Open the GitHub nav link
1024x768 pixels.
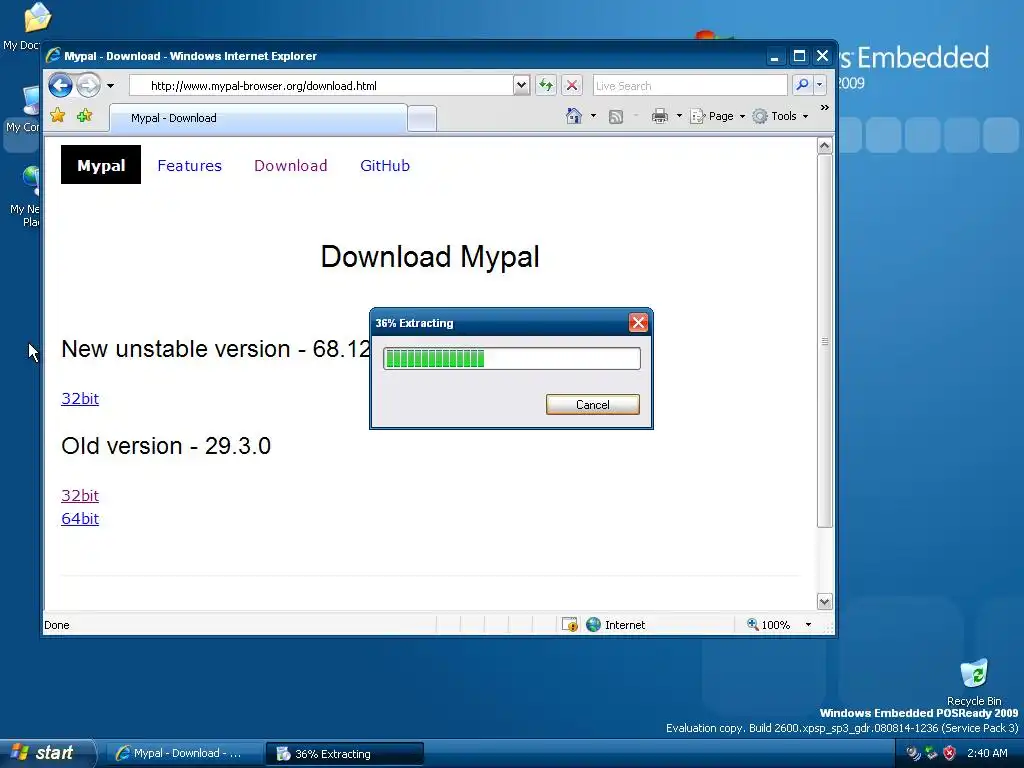[385, 166]
